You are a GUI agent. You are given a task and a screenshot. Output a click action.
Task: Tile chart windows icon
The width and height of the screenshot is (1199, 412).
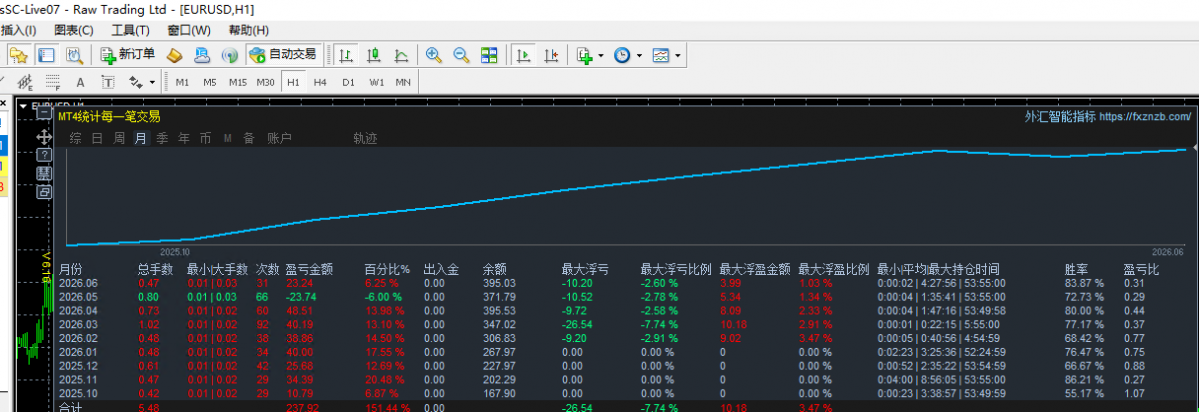click(x=489, y=55)
